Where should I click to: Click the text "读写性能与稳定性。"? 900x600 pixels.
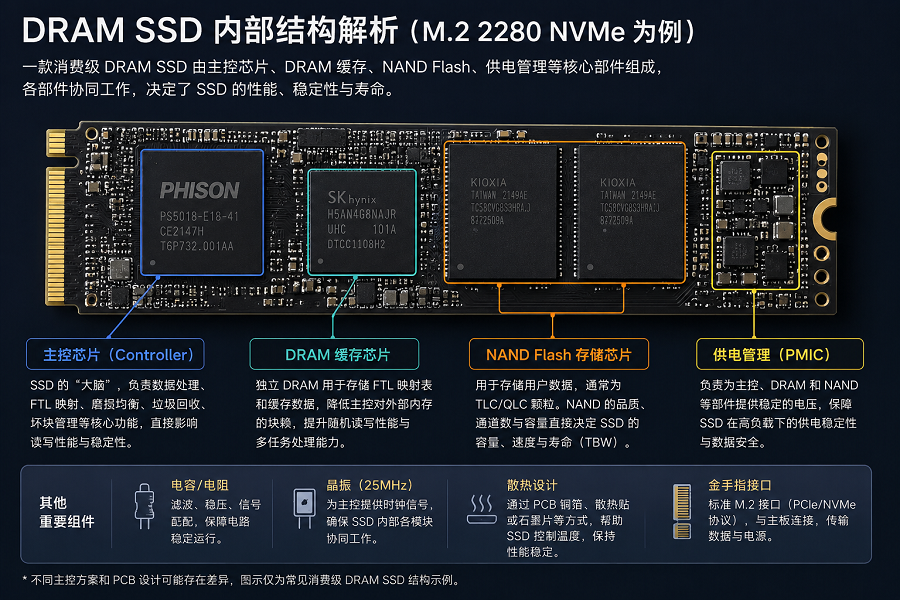(82, 442)
